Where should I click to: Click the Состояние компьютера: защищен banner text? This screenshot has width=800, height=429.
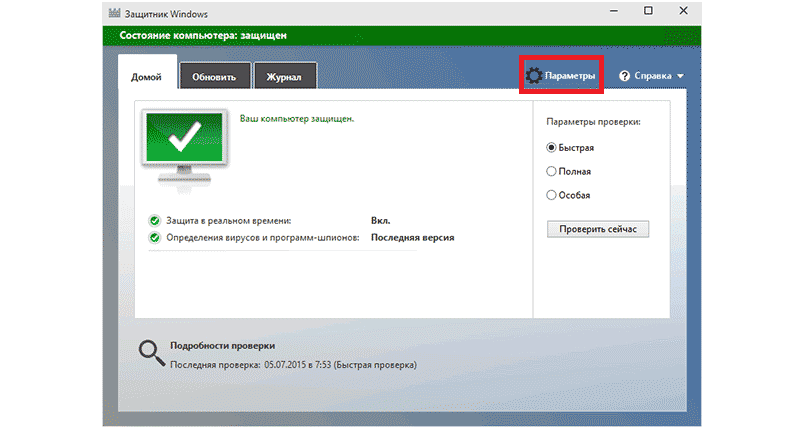[x=203, y=35]
